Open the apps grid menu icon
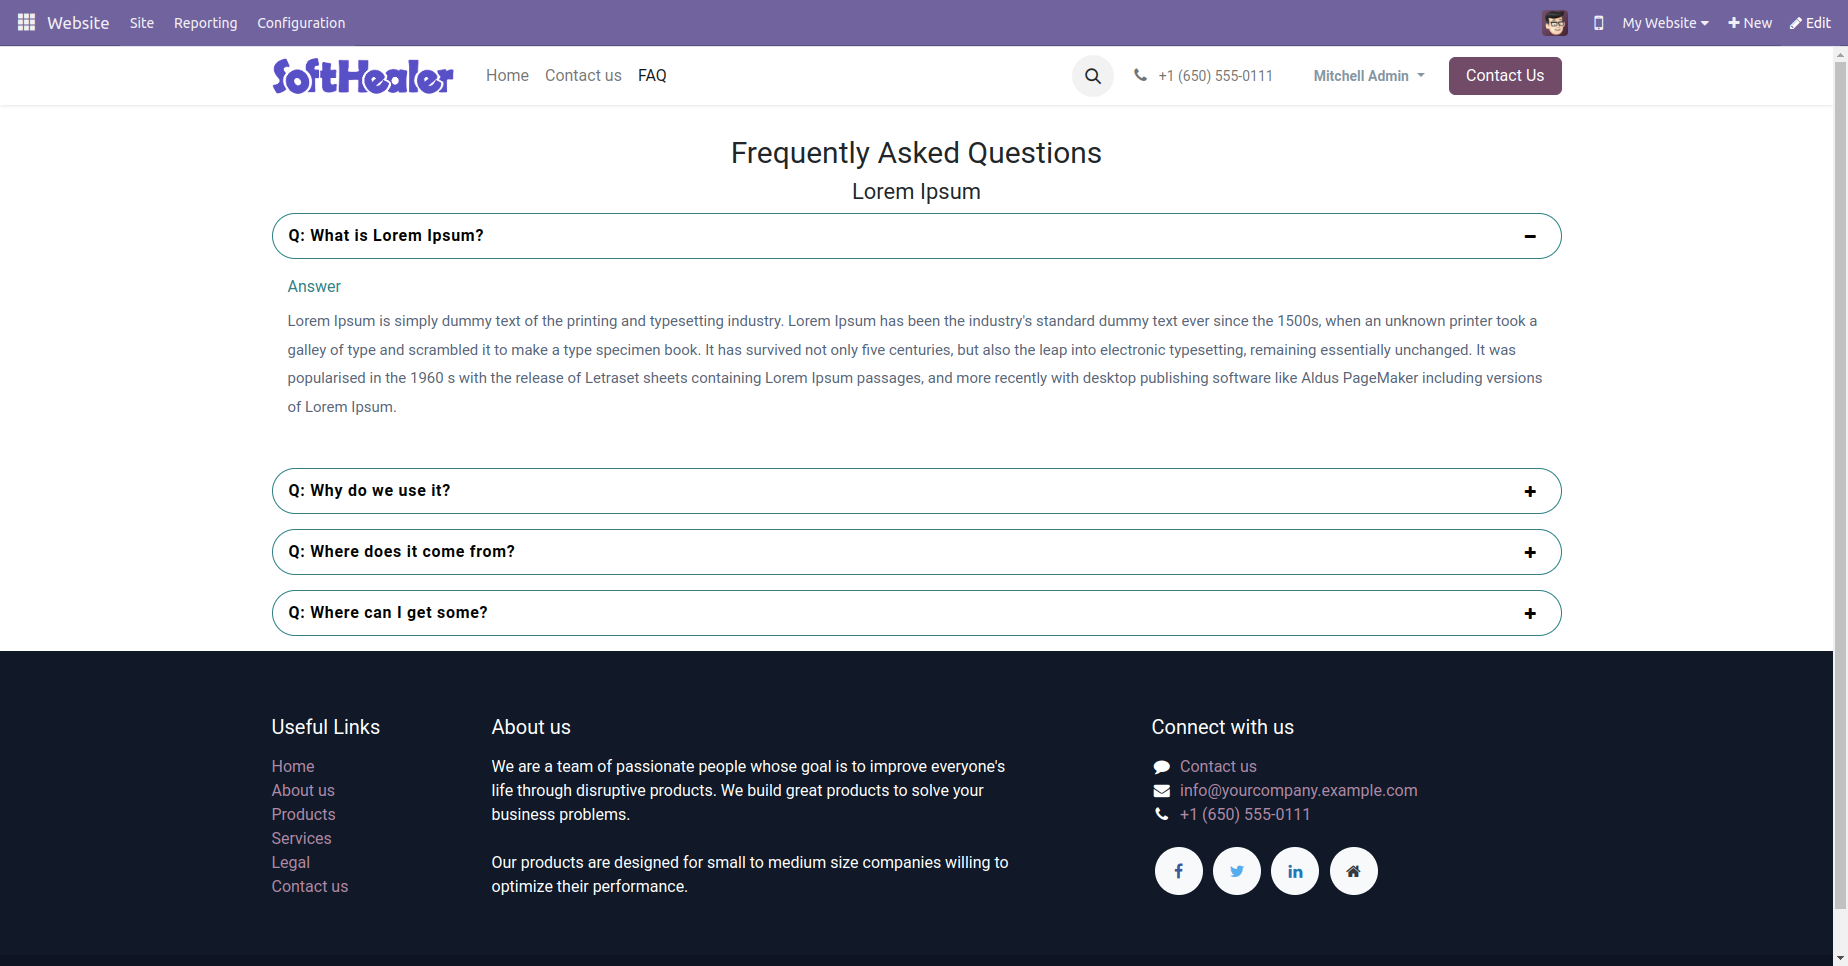 click(26, 22)
